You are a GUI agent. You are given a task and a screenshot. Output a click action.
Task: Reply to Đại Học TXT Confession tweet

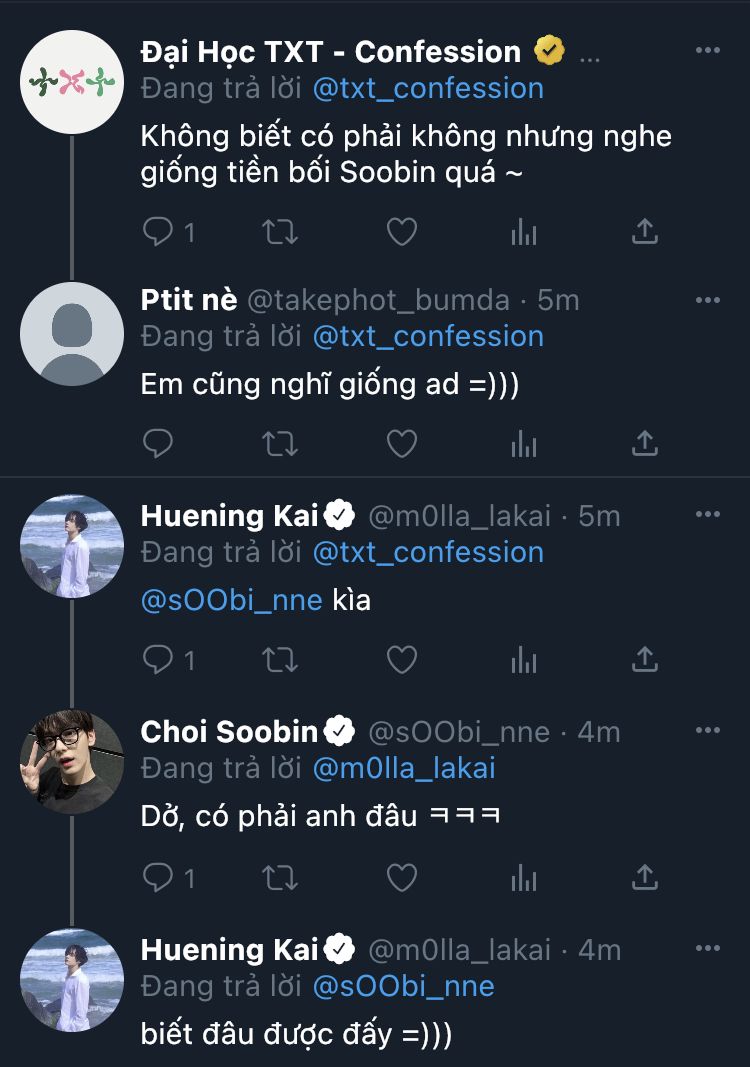click(x=159, y=233)
